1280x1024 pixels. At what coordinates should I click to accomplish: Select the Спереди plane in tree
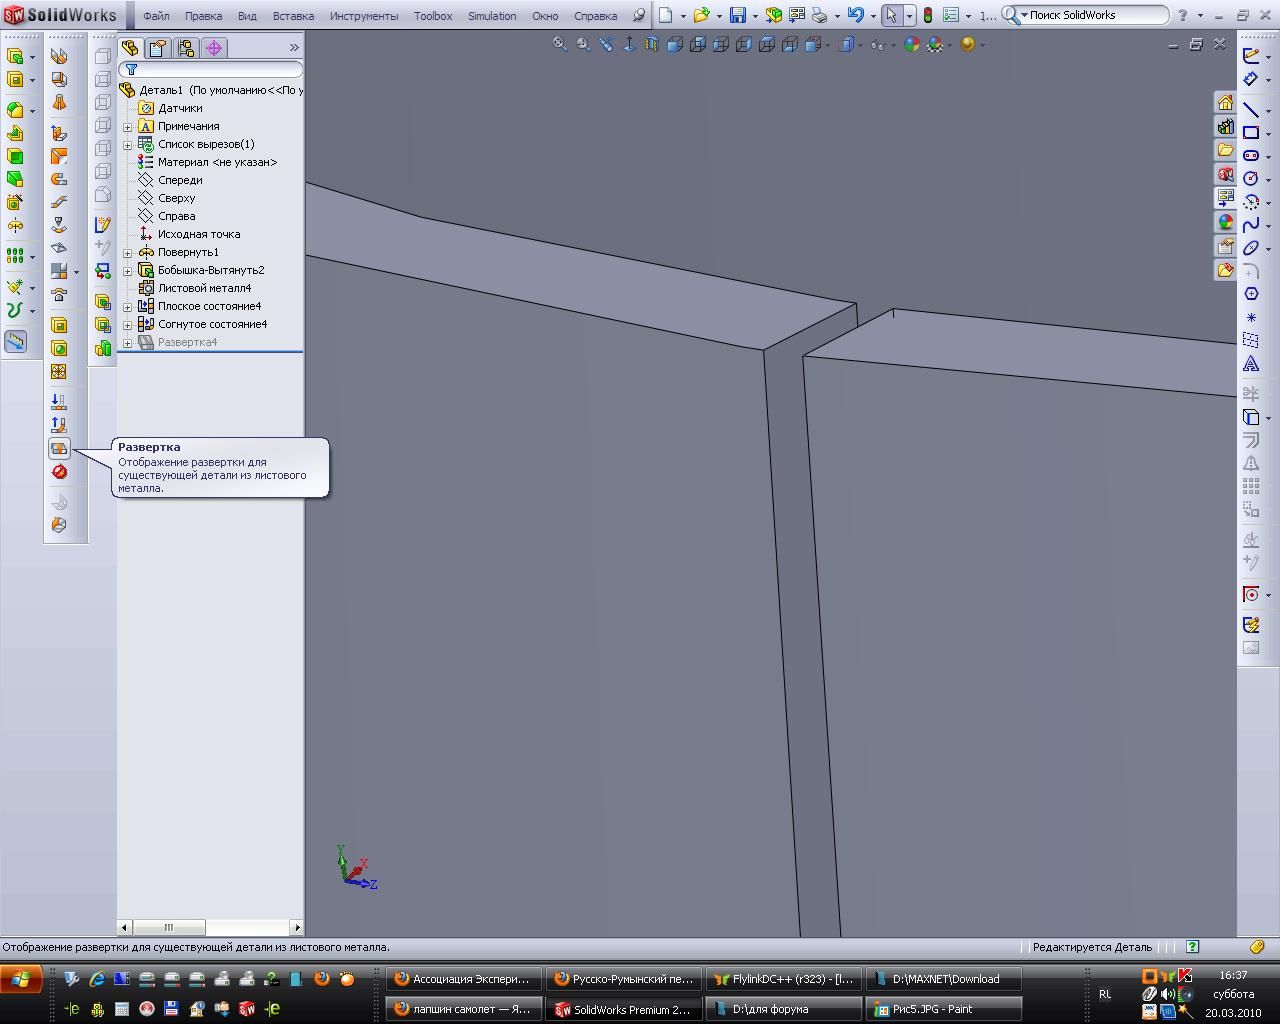tap(180, 180)
